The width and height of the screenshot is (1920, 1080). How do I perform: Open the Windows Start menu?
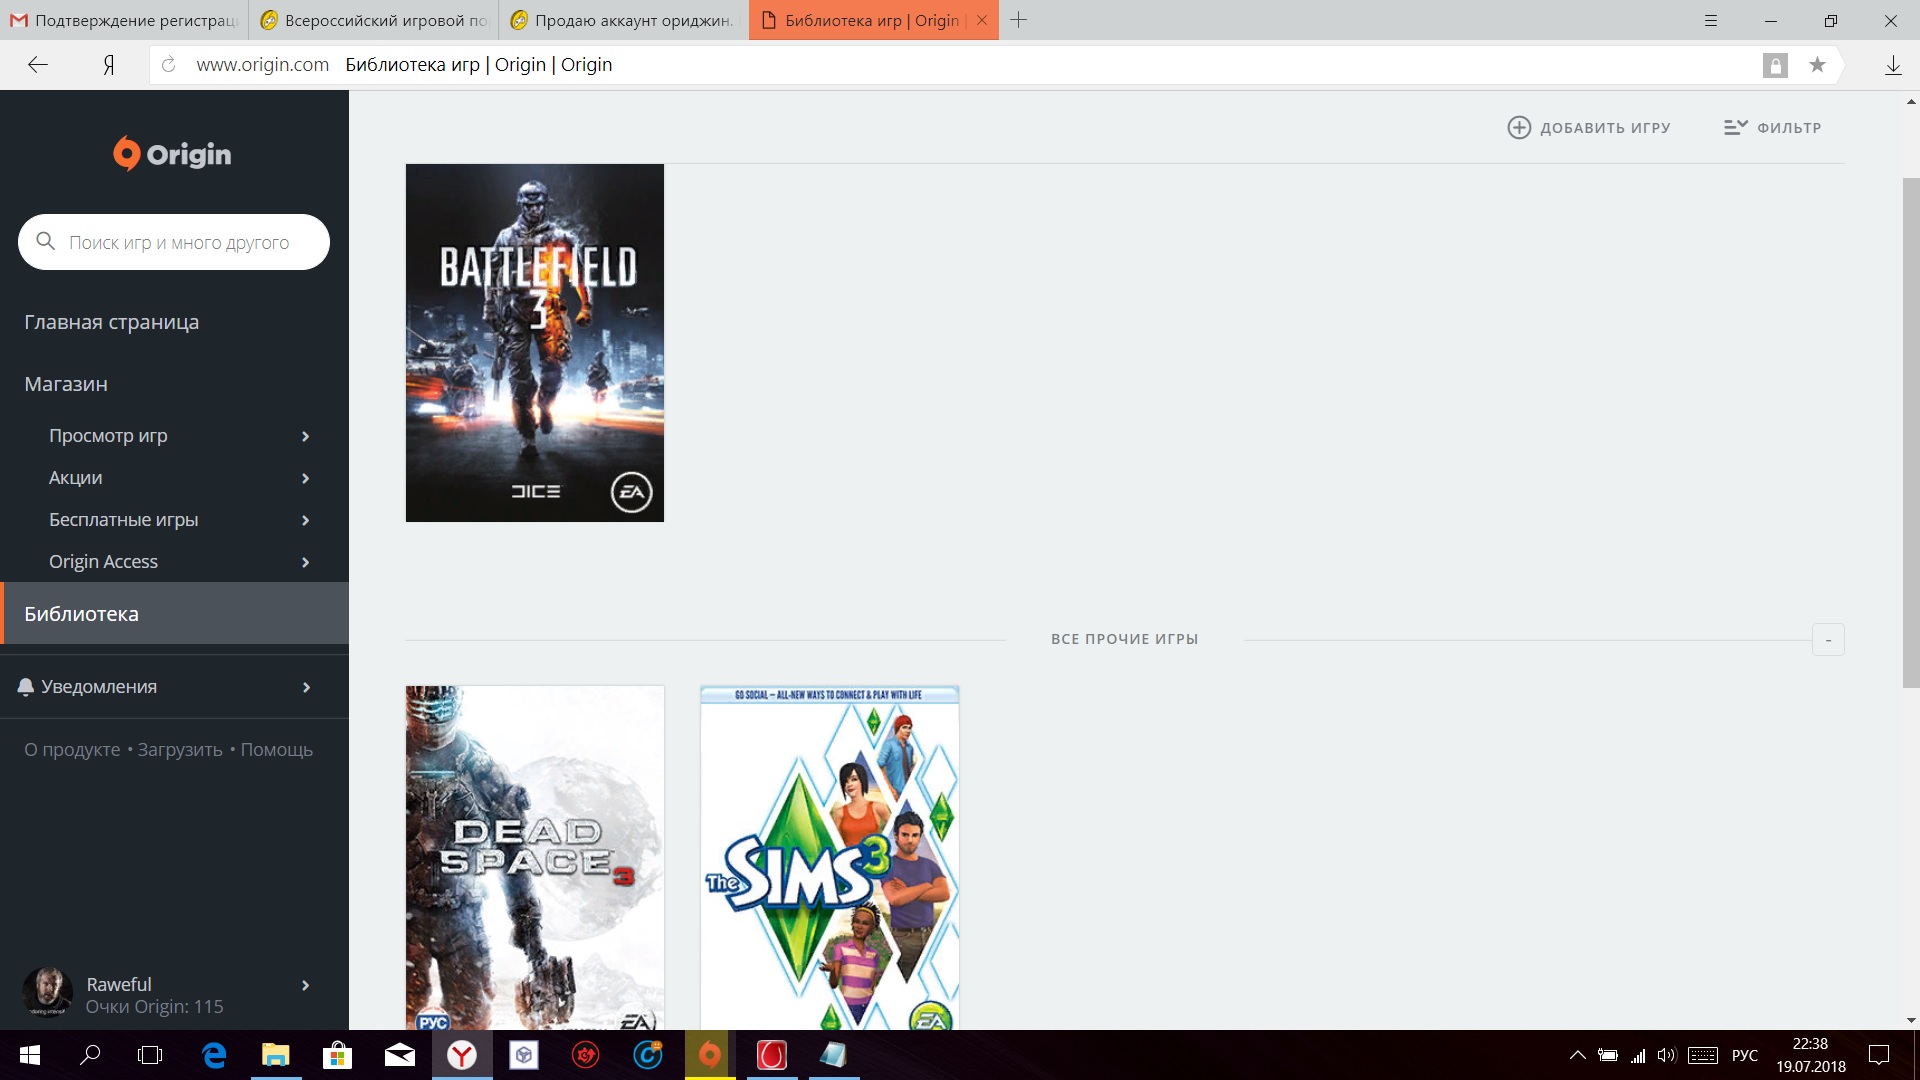[x=29, y=1055]
